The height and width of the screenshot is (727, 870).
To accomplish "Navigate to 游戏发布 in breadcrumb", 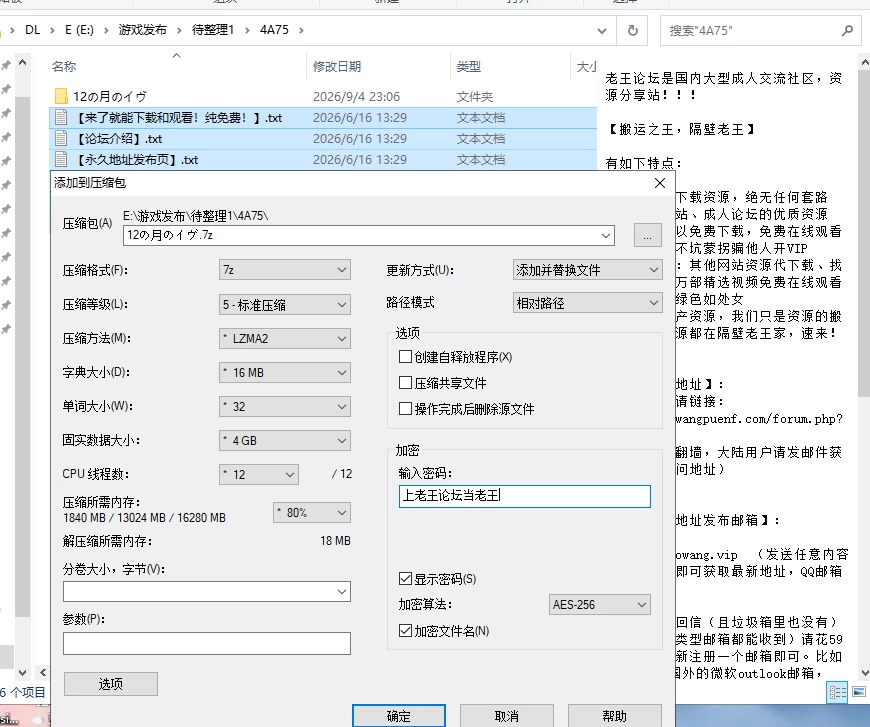I will coord(143,30).
